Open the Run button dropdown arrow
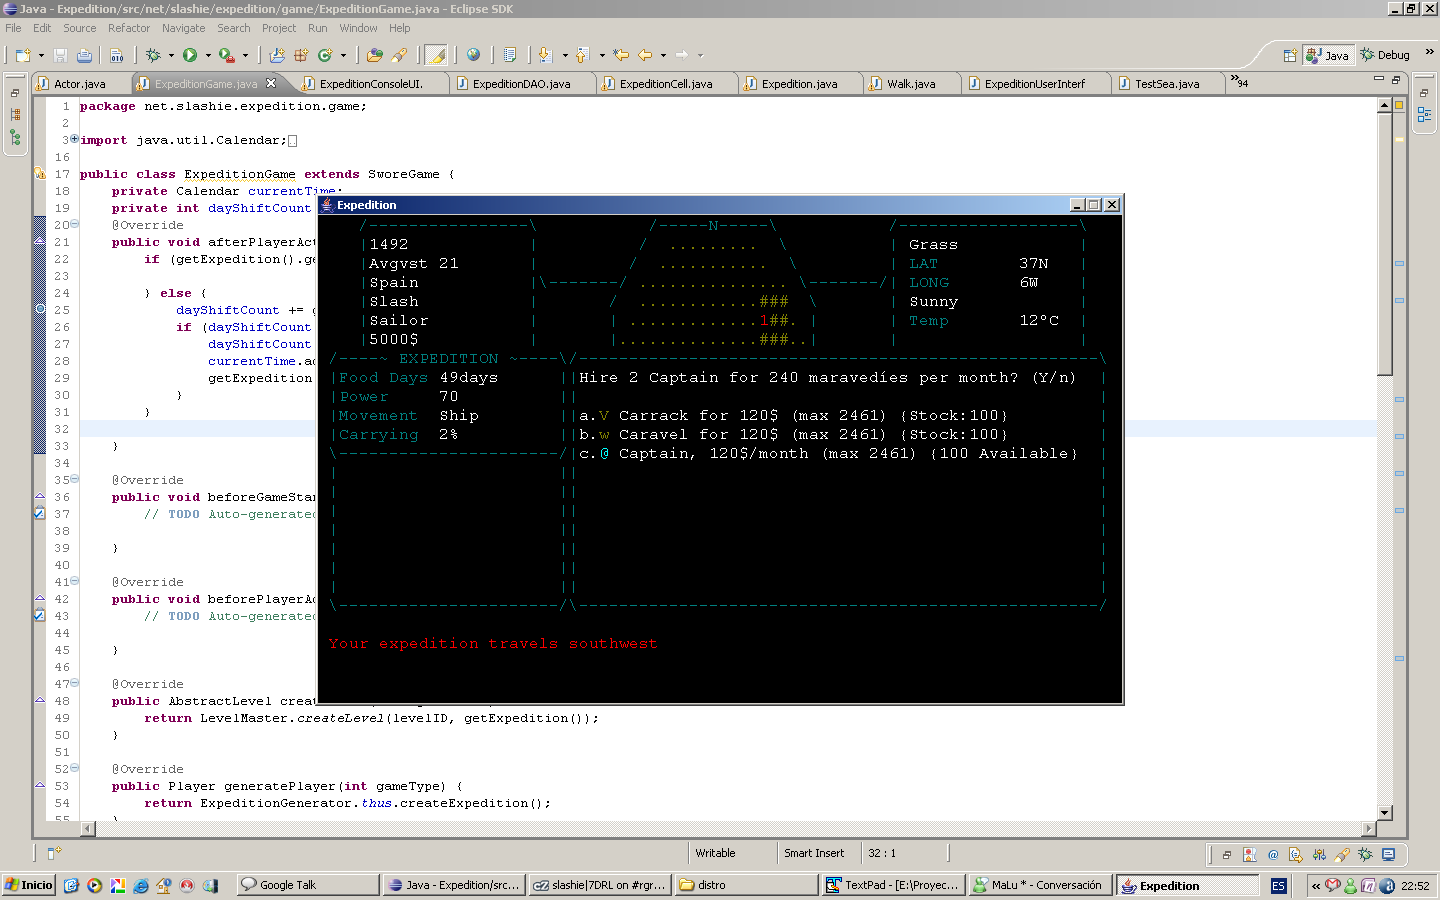The height and width of the screenshot is (900, 1440). coord(208,55)
